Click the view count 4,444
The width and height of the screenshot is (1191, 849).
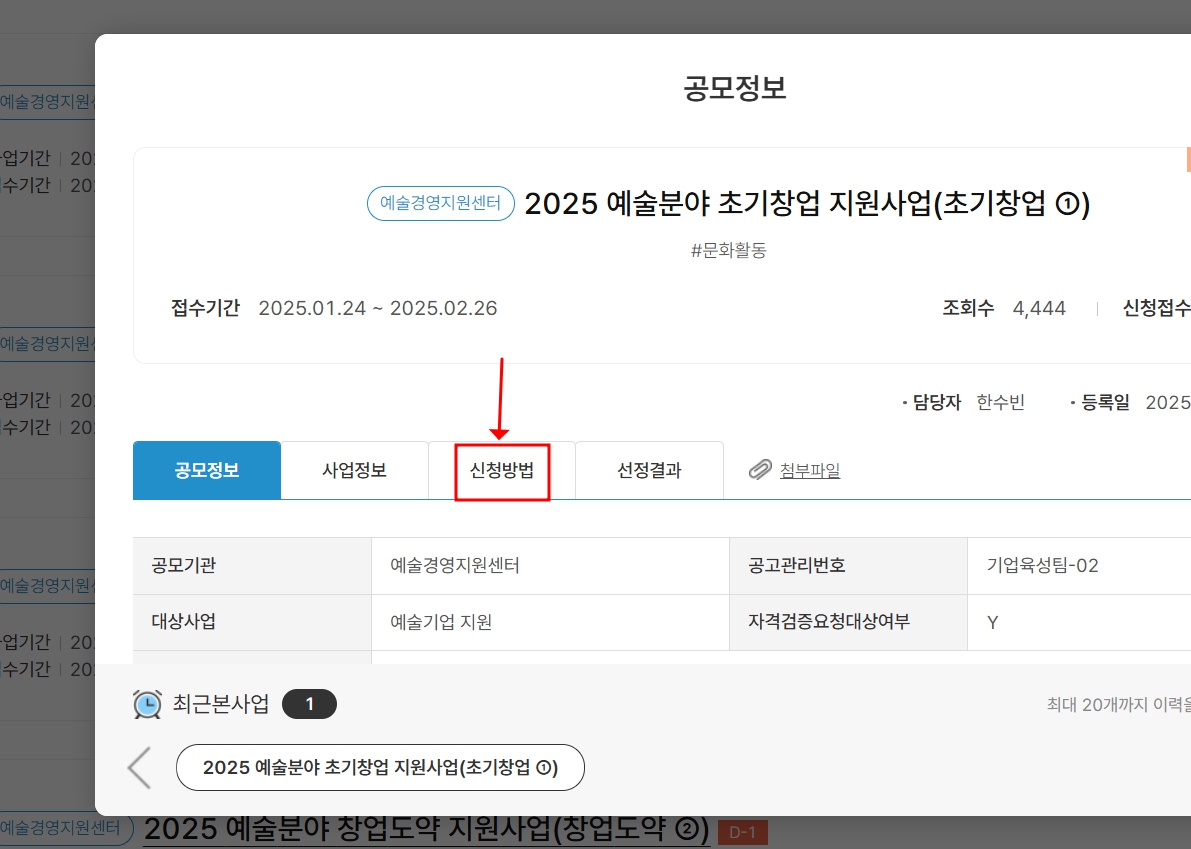[x=1039, y=308]
